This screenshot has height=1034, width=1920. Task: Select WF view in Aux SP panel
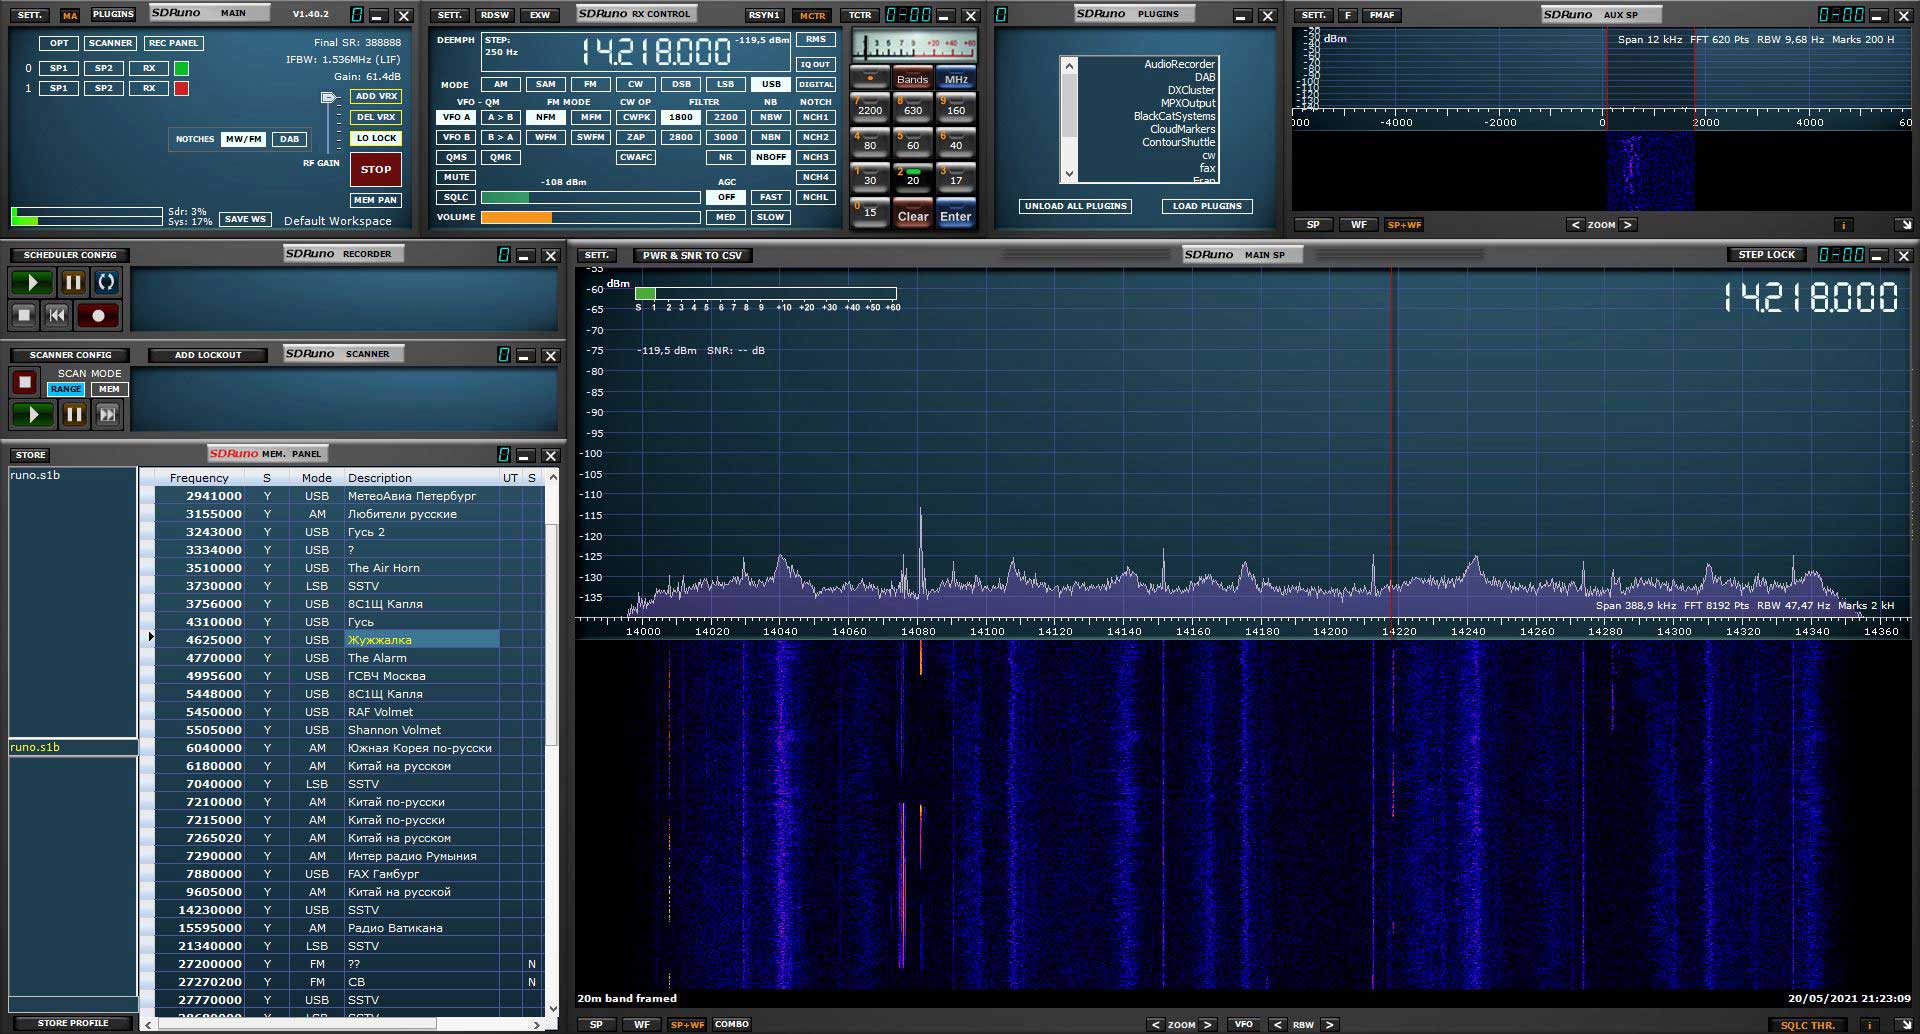coord(1358,225)
